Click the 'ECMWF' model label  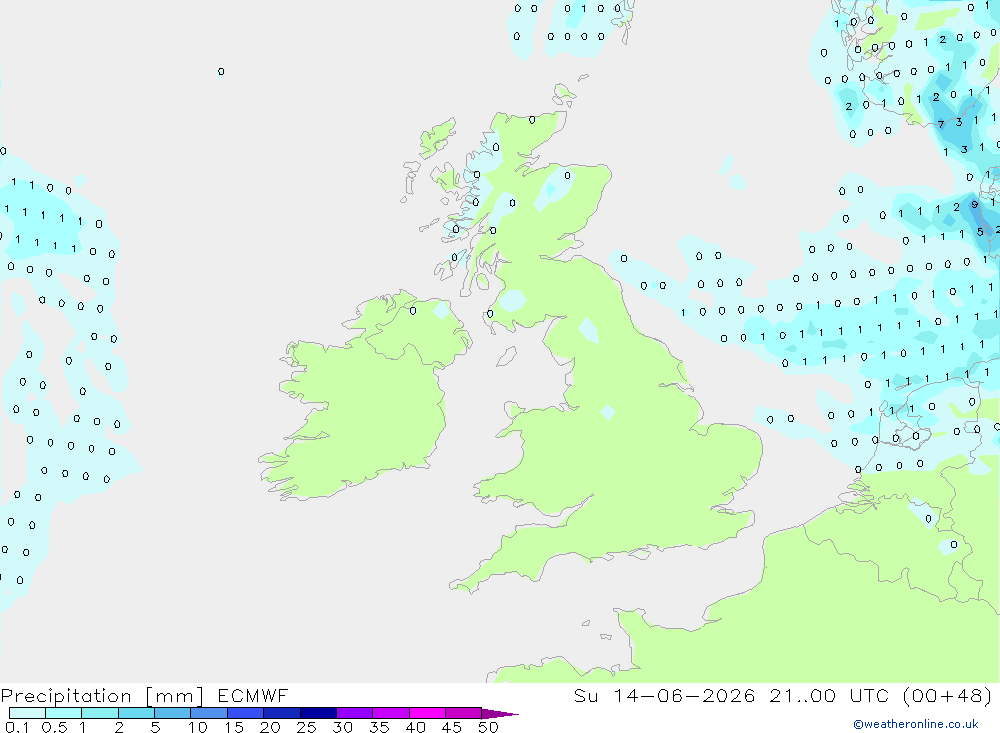[x=253, y=695]
